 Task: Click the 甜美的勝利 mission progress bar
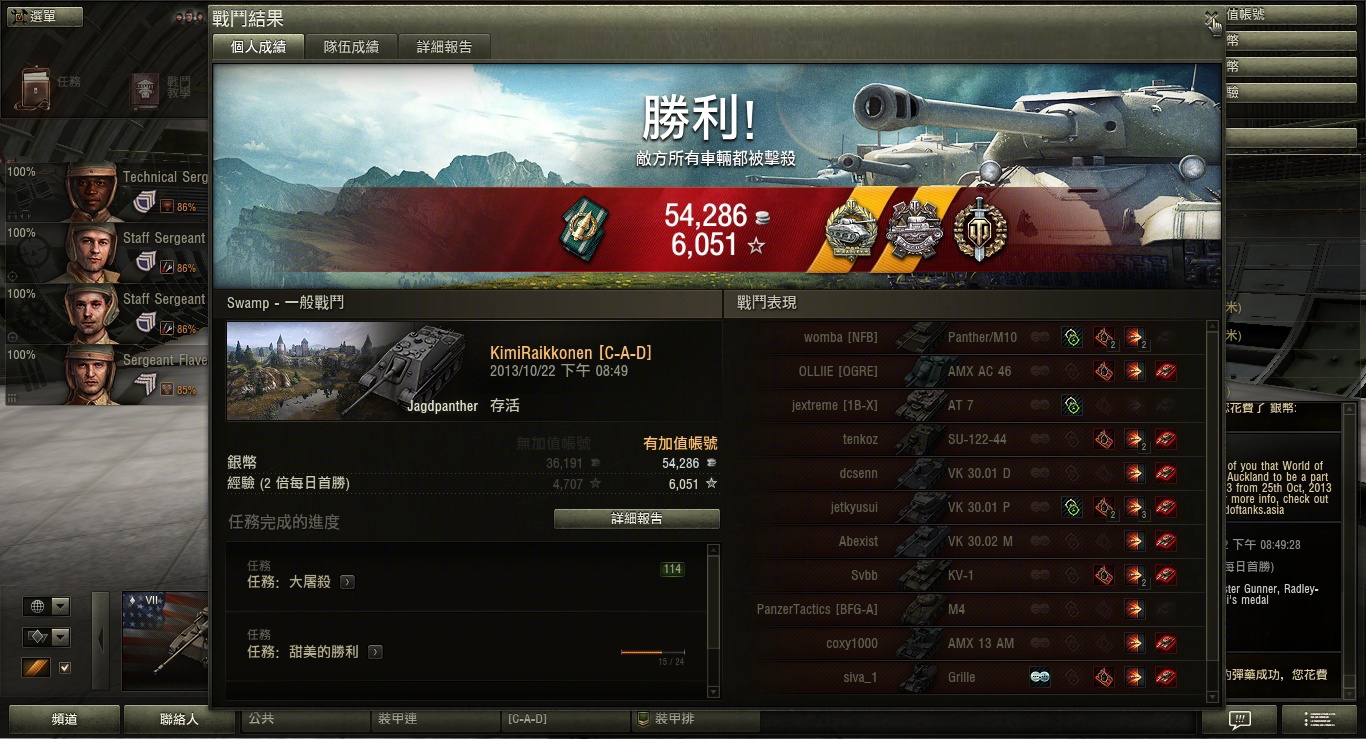(x=653, y=652)
